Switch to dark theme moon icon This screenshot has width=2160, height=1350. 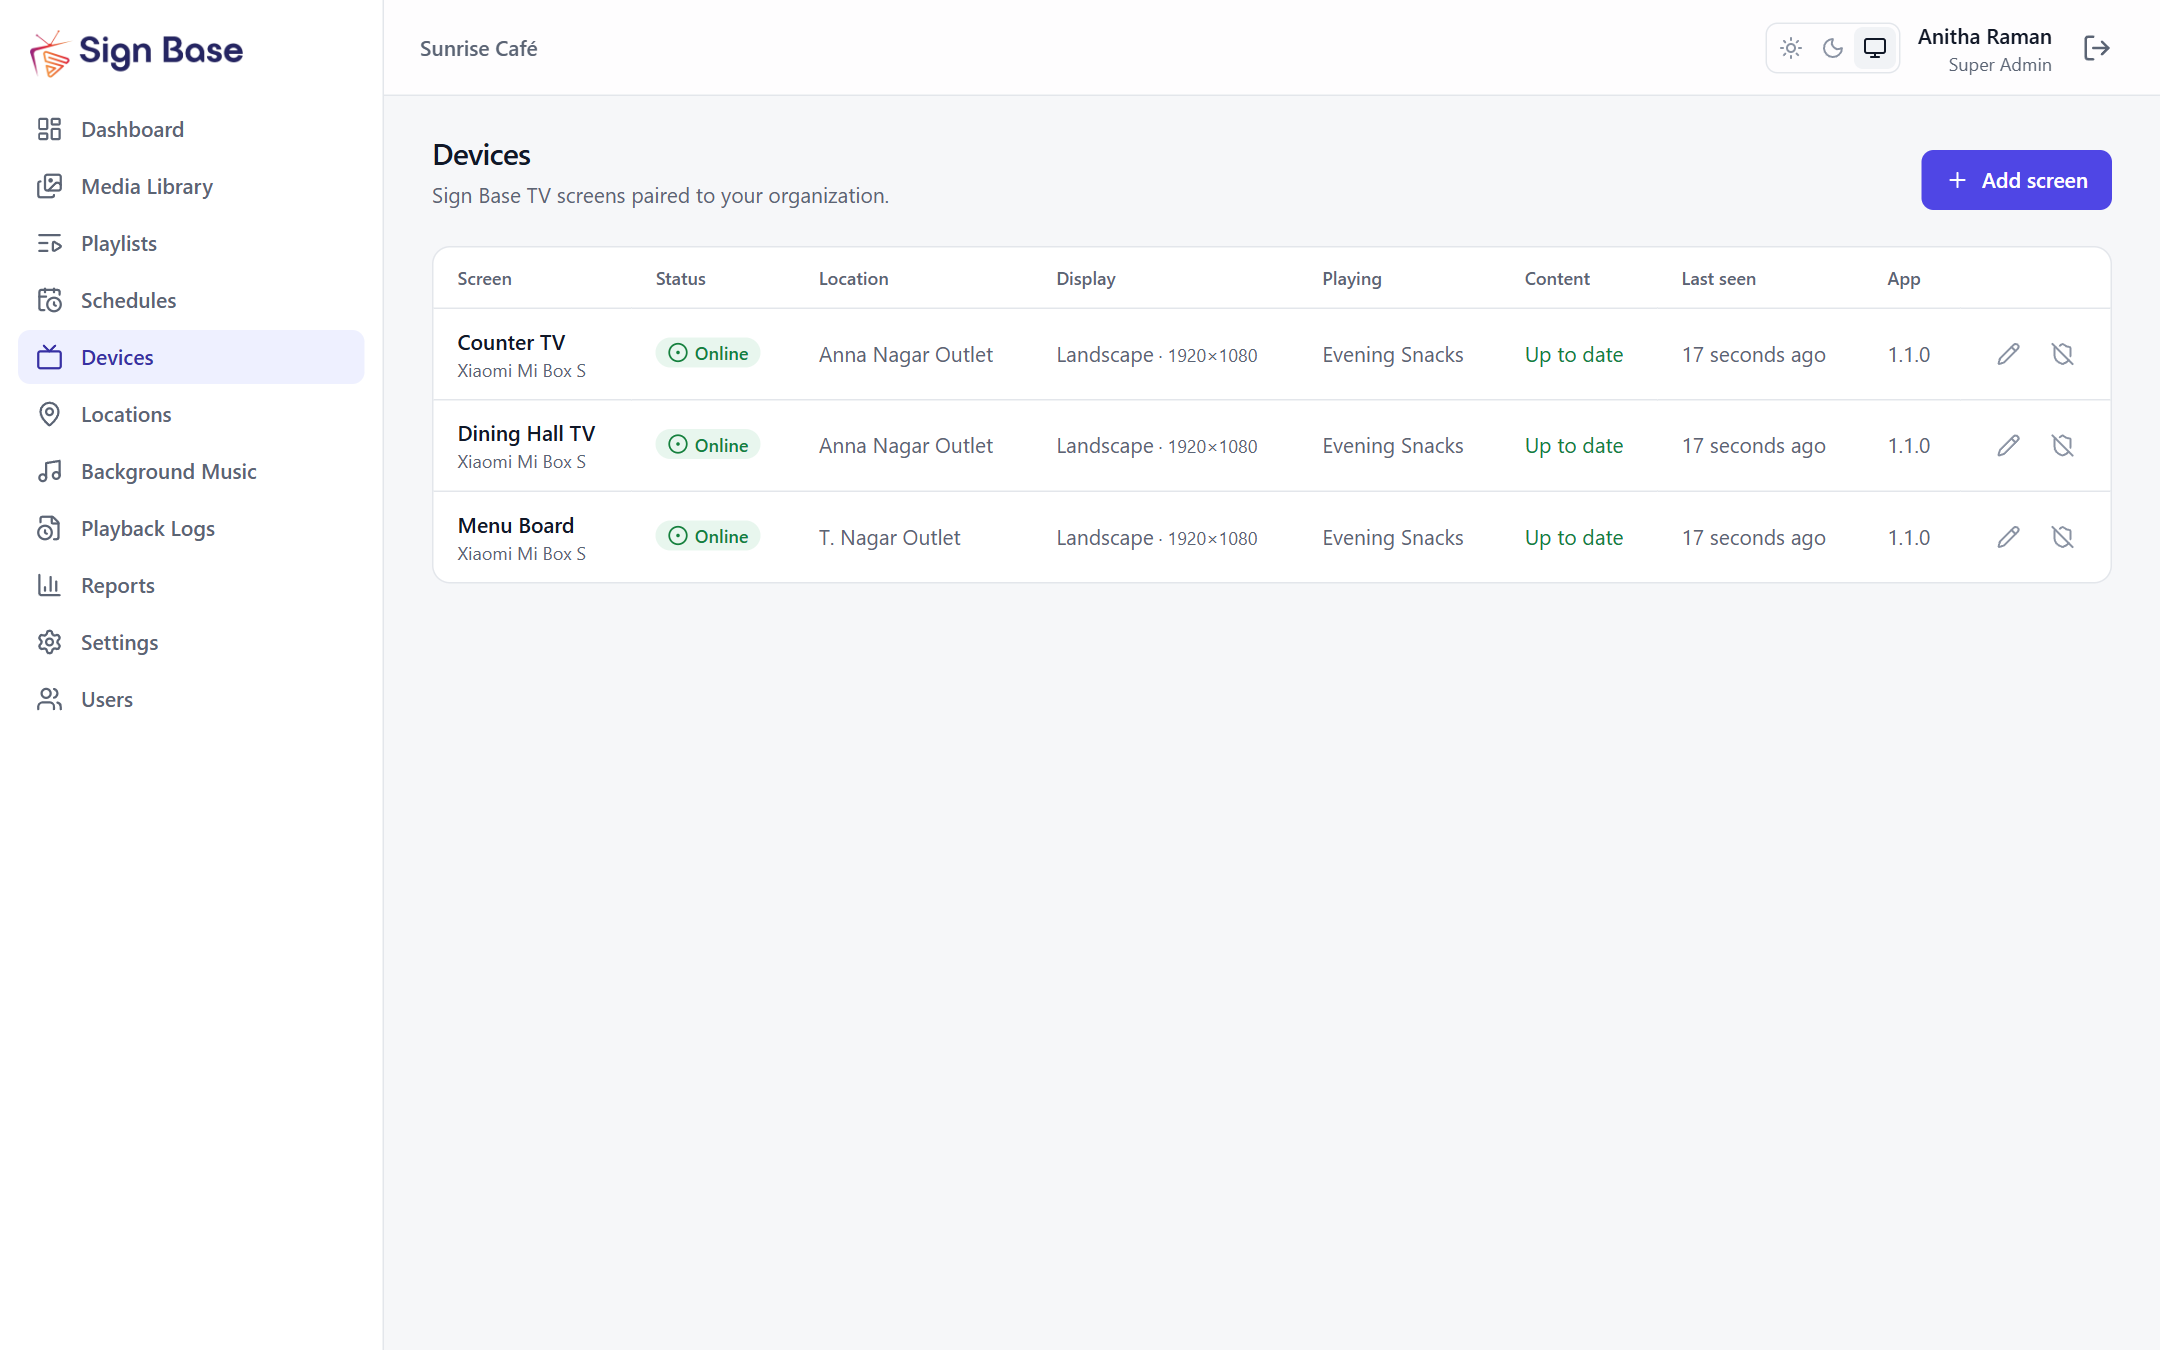(1833, 48)
